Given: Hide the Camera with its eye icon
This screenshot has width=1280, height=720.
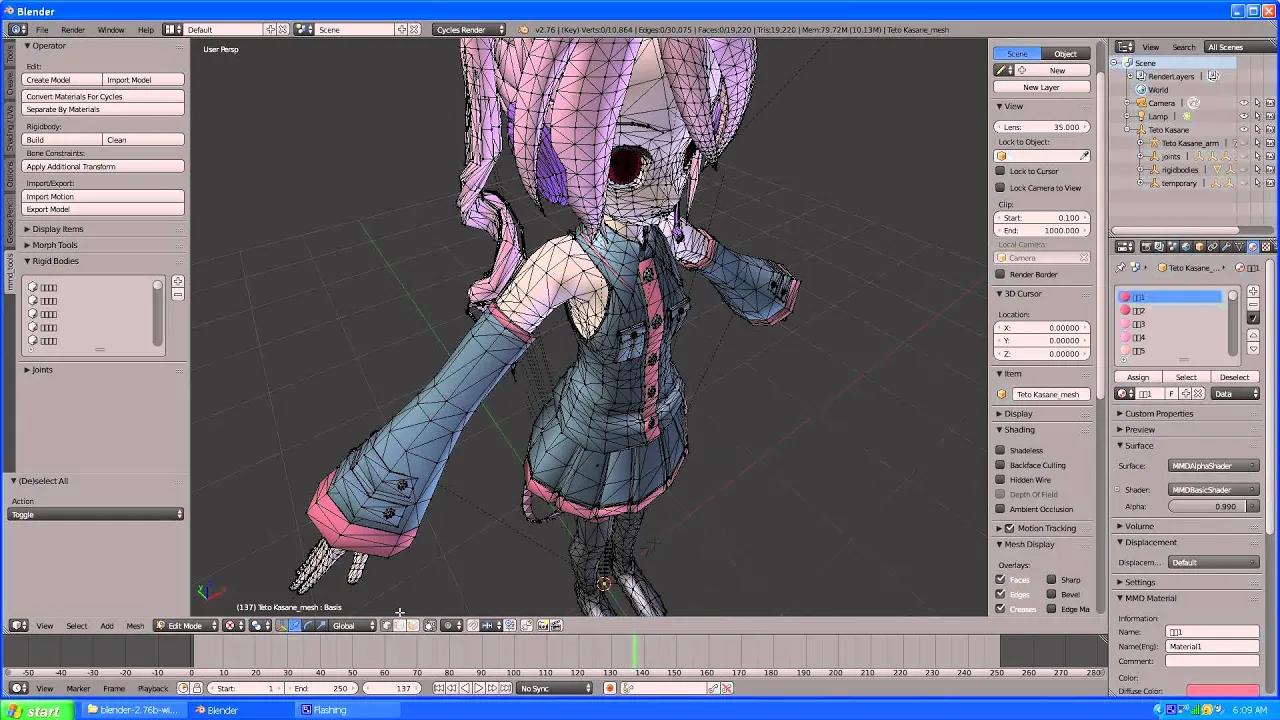Looking at the screenshot, I should click(1244, 103).
